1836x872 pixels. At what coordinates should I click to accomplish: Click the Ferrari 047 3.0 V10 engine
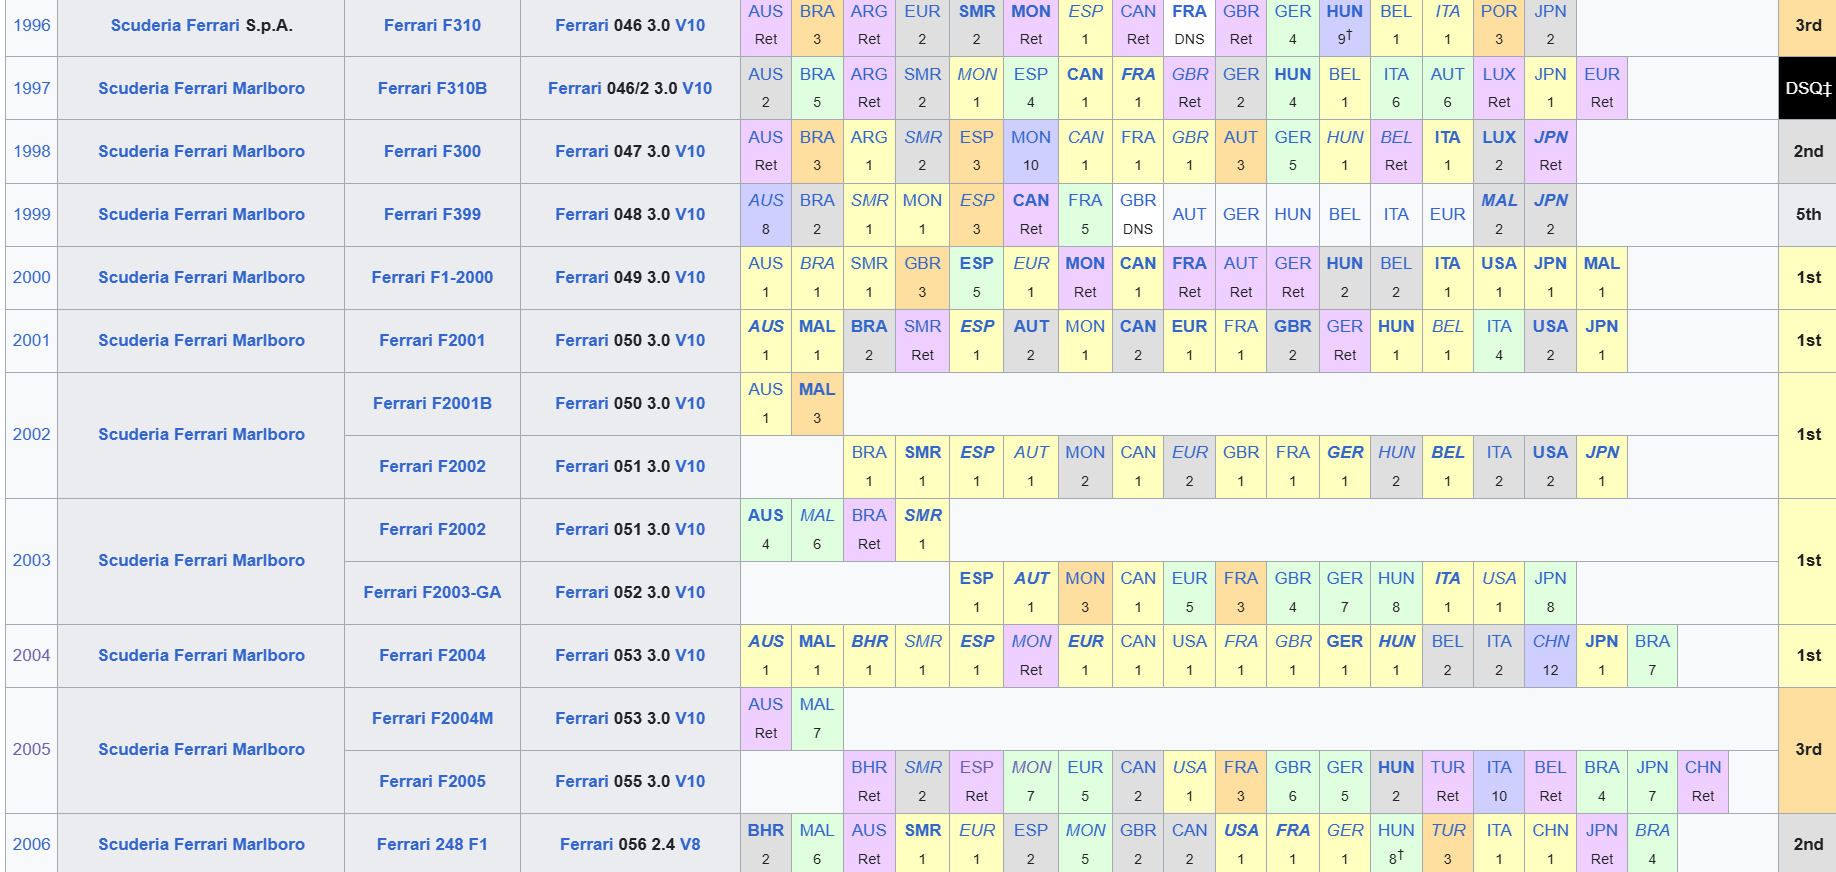(630, 151)
